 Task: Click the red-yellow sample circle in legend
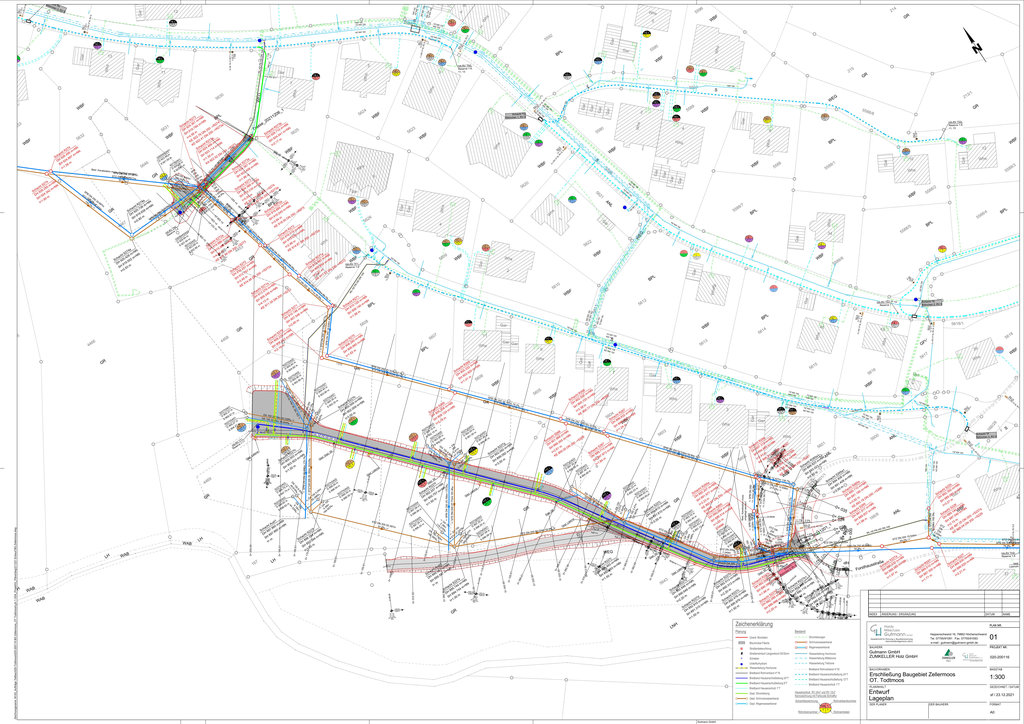[826, 708]
